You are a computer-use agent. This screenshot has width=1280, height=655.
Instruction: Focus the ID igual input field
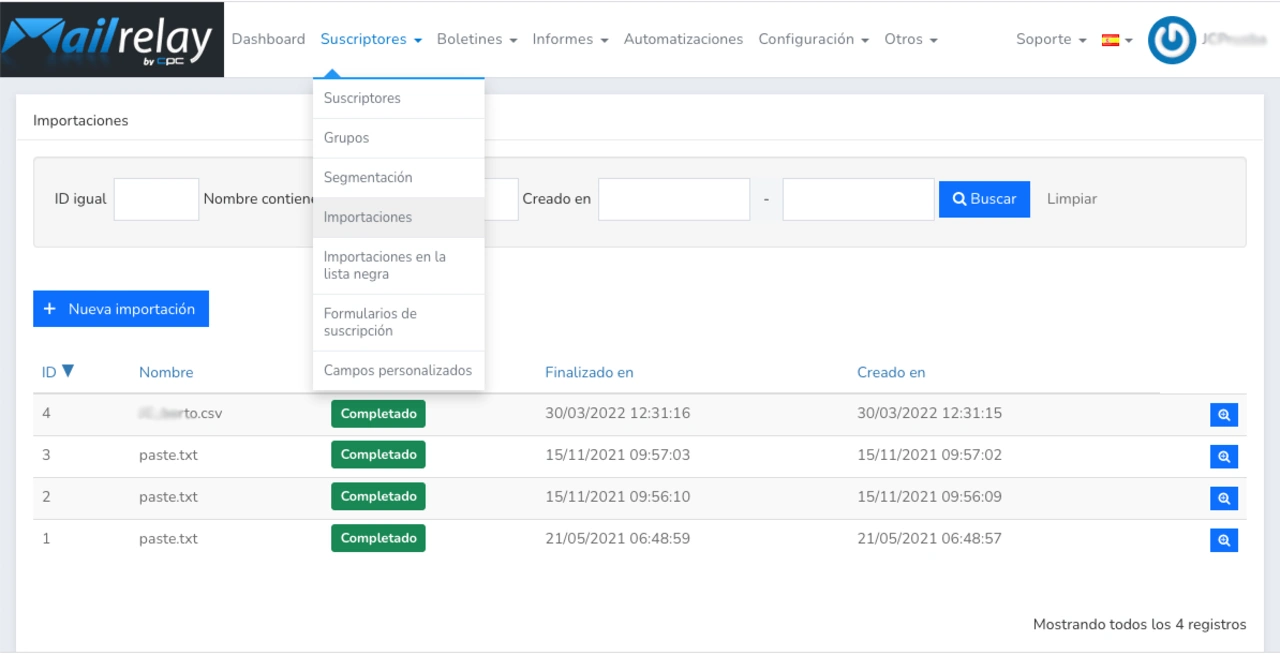click(x=156, y=199)
